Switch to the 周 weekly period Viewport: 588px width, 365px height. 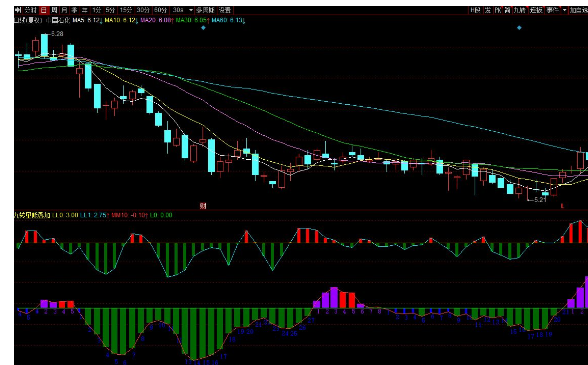(54, 10)
